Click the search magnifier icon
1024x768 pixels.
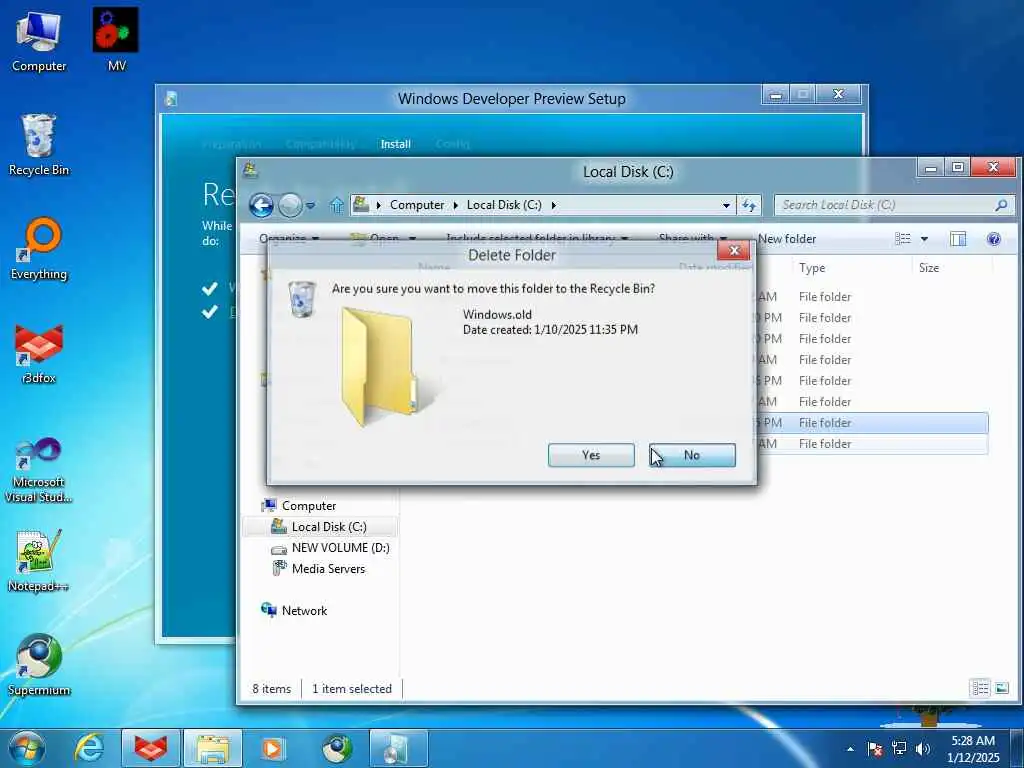pyautogui.click(x=1001, y=205)
